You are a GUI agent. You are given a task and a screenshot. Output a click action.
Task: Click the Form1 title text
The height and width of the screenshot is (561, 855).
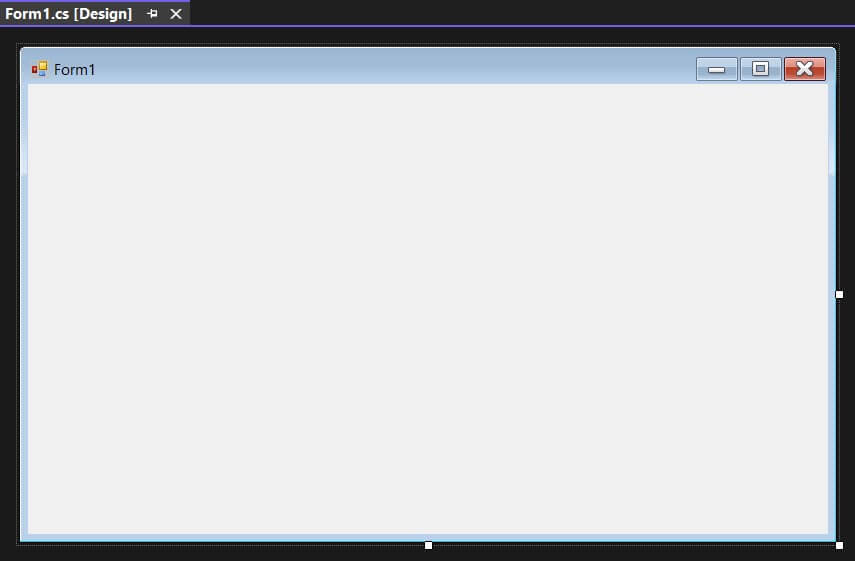[x=75, y=70]
